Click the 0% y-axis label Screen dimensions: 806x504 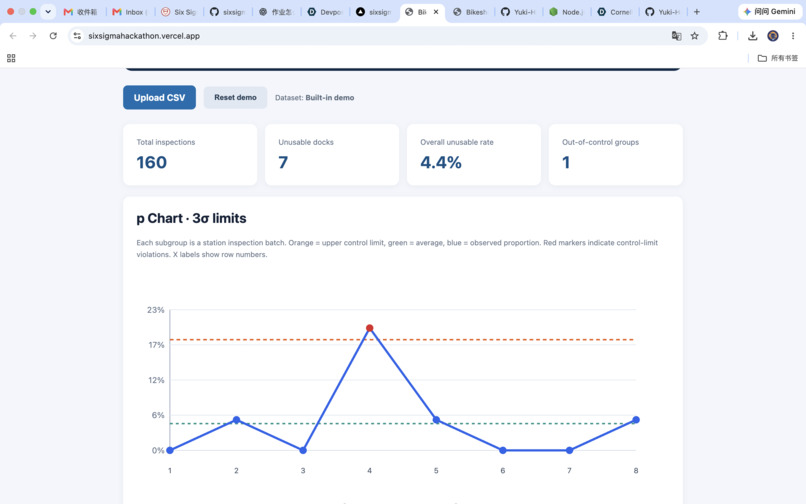click(x=158, y=451)
